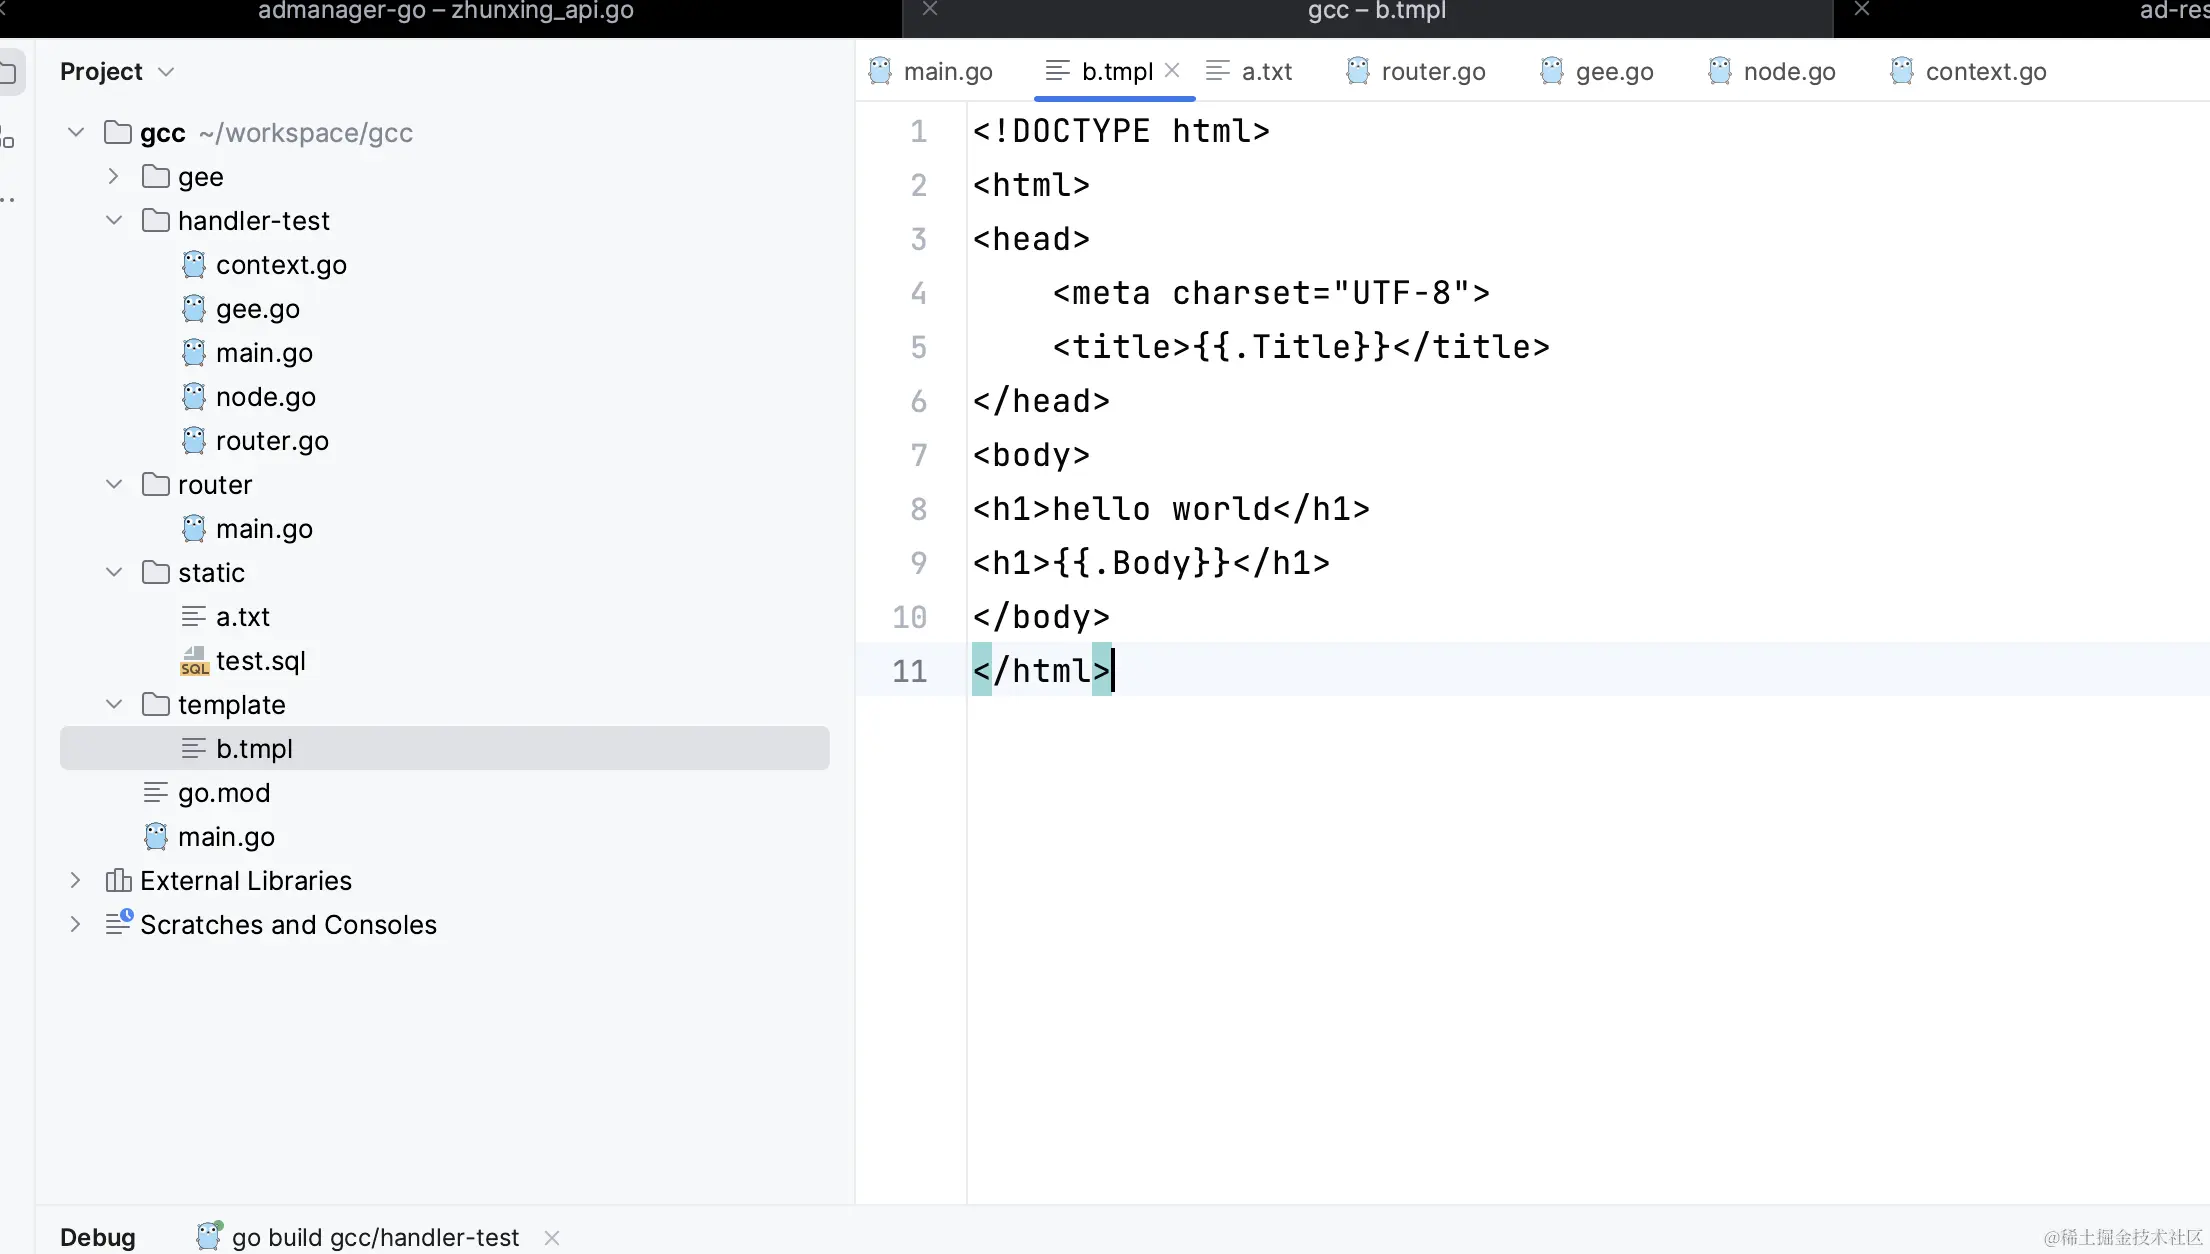Open the Debug tool window label
The width and height of the screenshot is (2210, 1254).
[98, 1237]
